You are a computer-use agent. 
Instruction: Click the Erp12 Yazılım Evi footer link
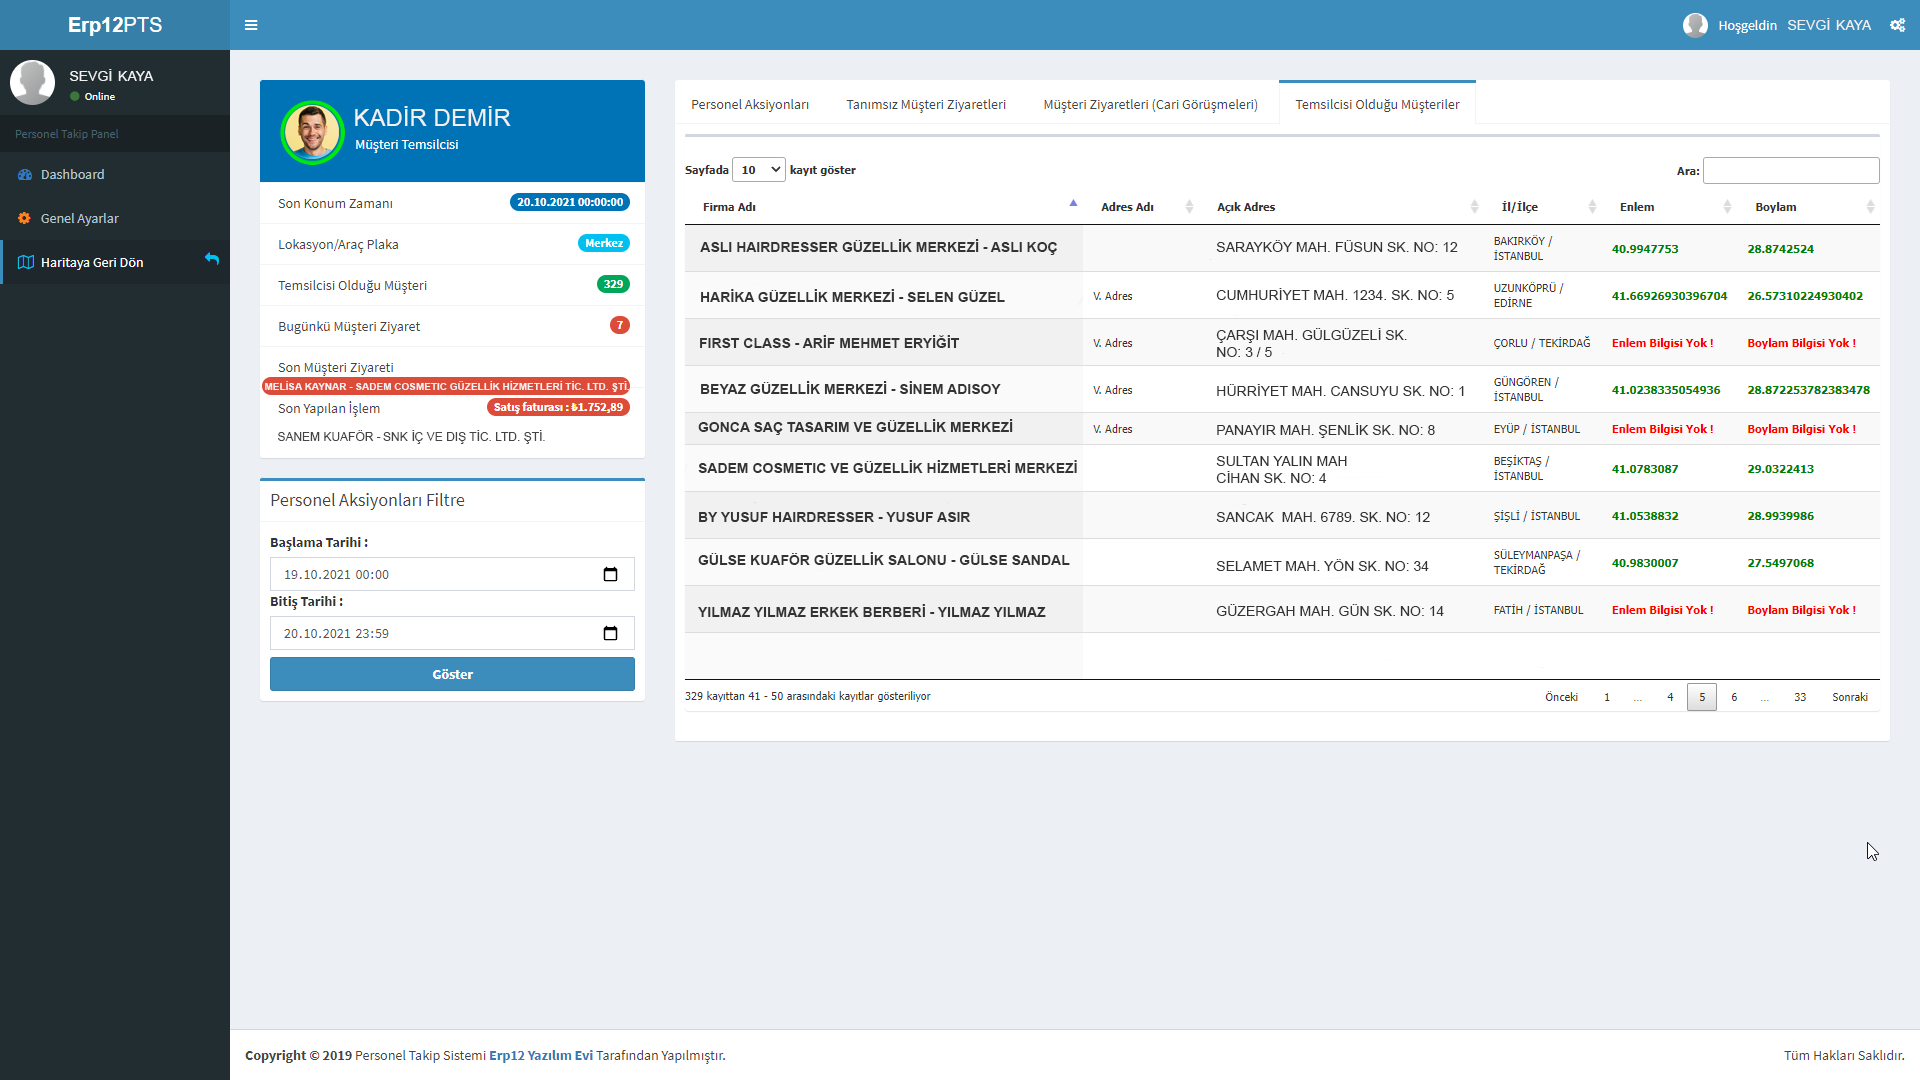[x=540, y=1056]
